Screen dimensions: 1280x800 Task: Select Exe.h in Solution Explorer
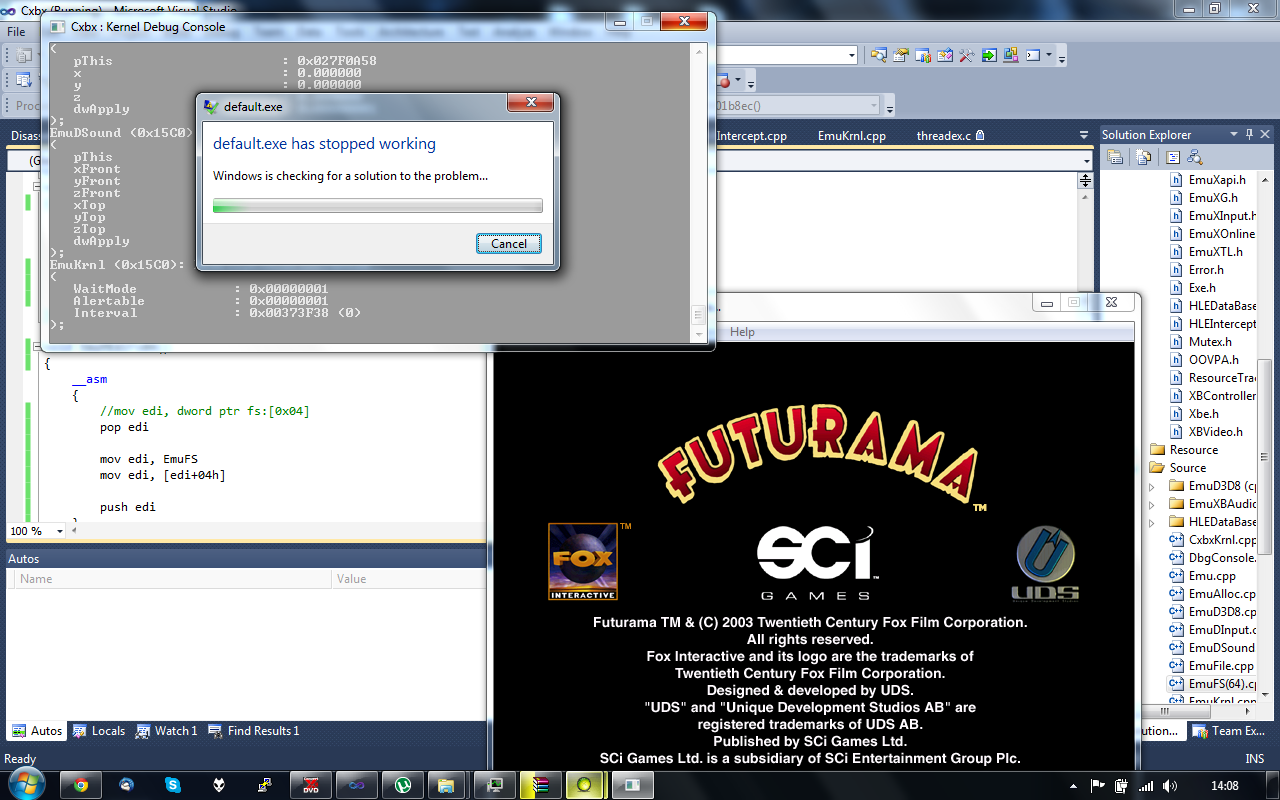pos(1193,288)
